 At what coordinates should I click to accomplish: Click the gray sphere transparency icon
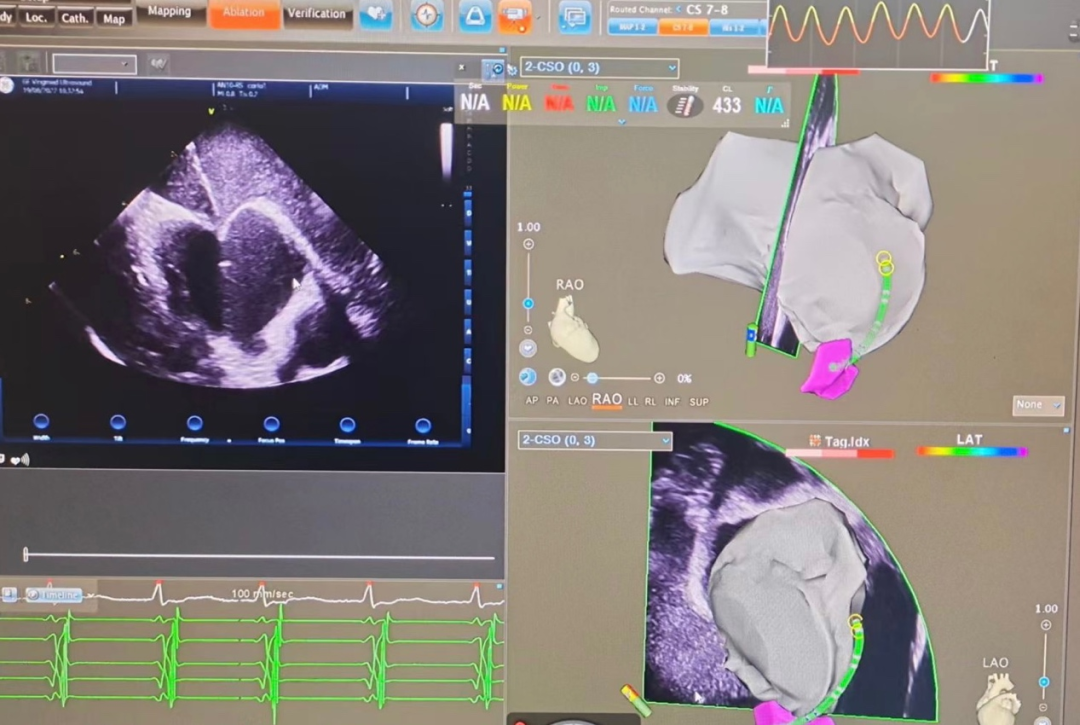[x=557, y=377]
